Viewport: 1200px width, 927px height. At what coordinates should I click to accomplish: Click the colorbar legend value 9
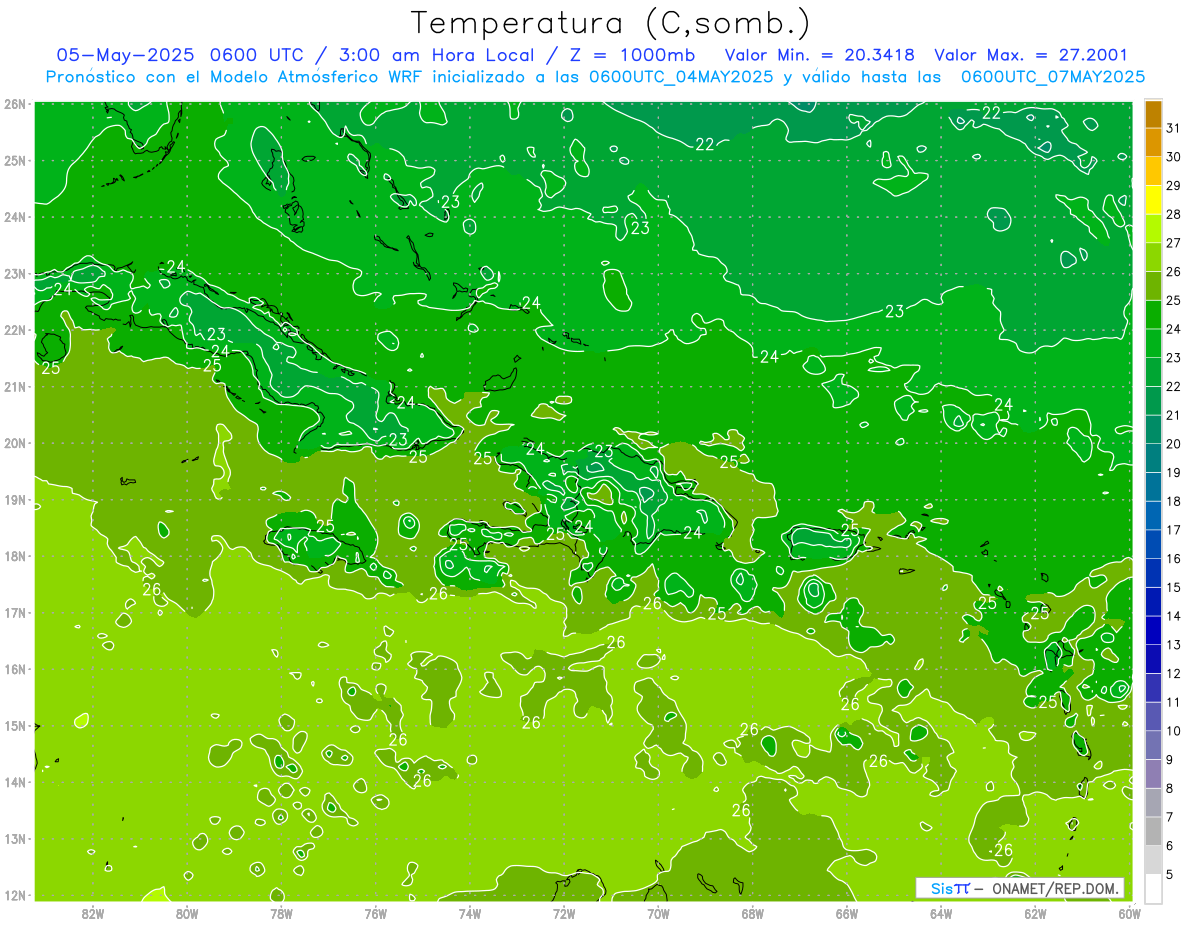[1169, 759]
